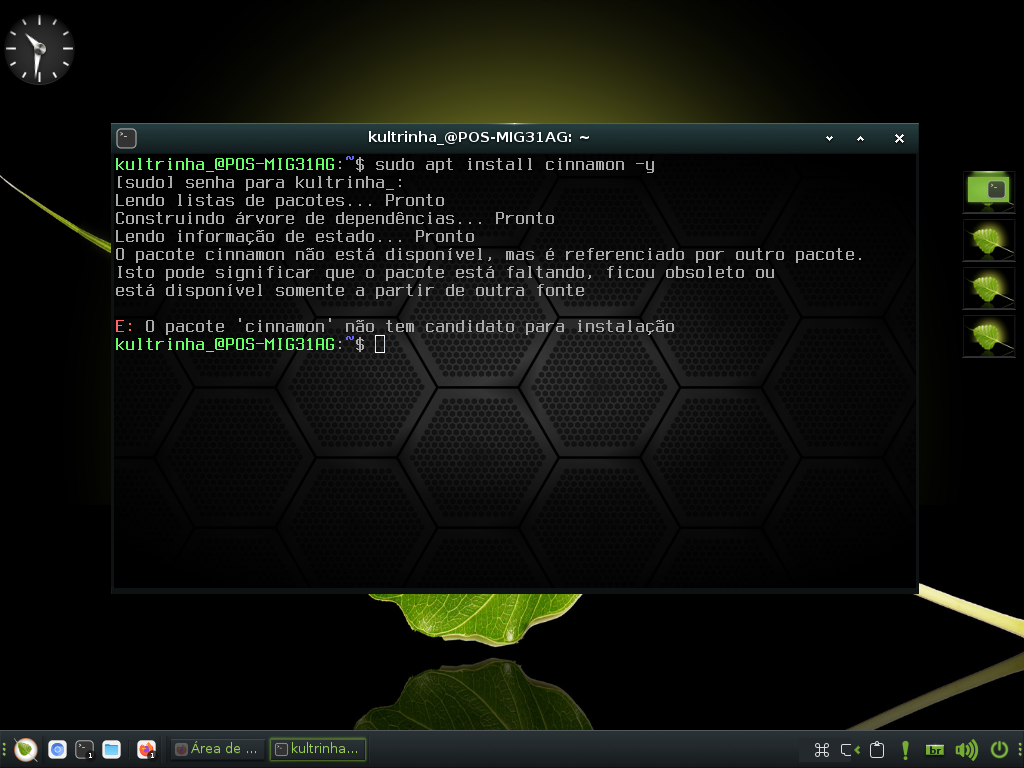
Task: Open the file manager launcher
Action: 112,750
